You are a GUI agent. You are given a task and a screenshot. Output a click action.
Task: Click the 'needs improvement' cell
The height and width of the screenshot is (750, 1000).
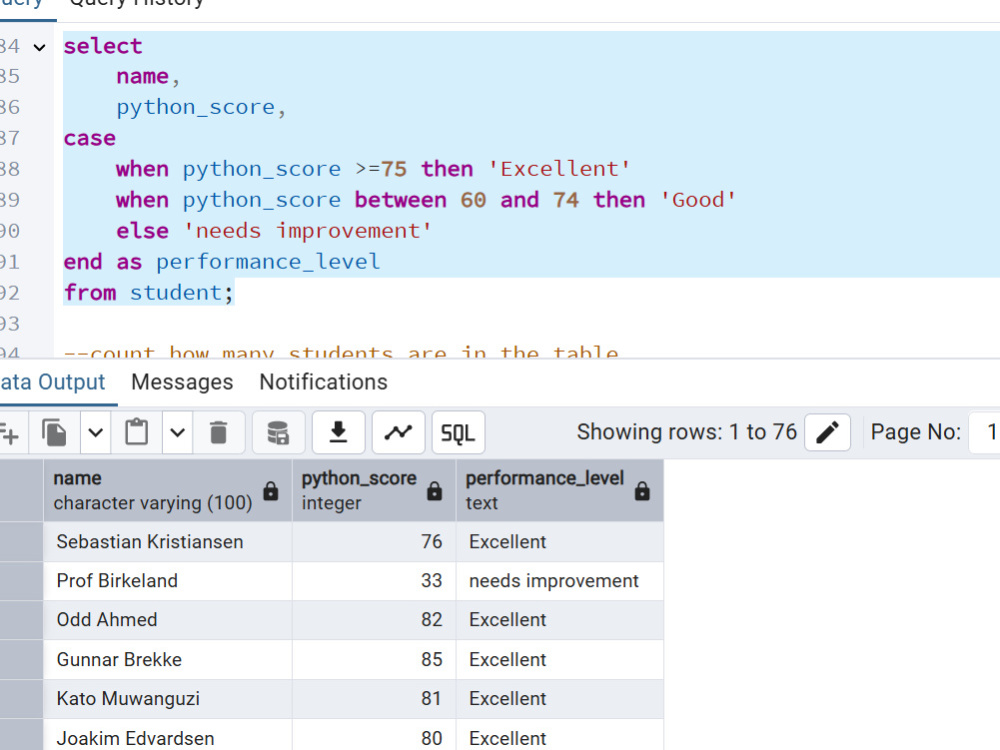(x=559, y=581)
